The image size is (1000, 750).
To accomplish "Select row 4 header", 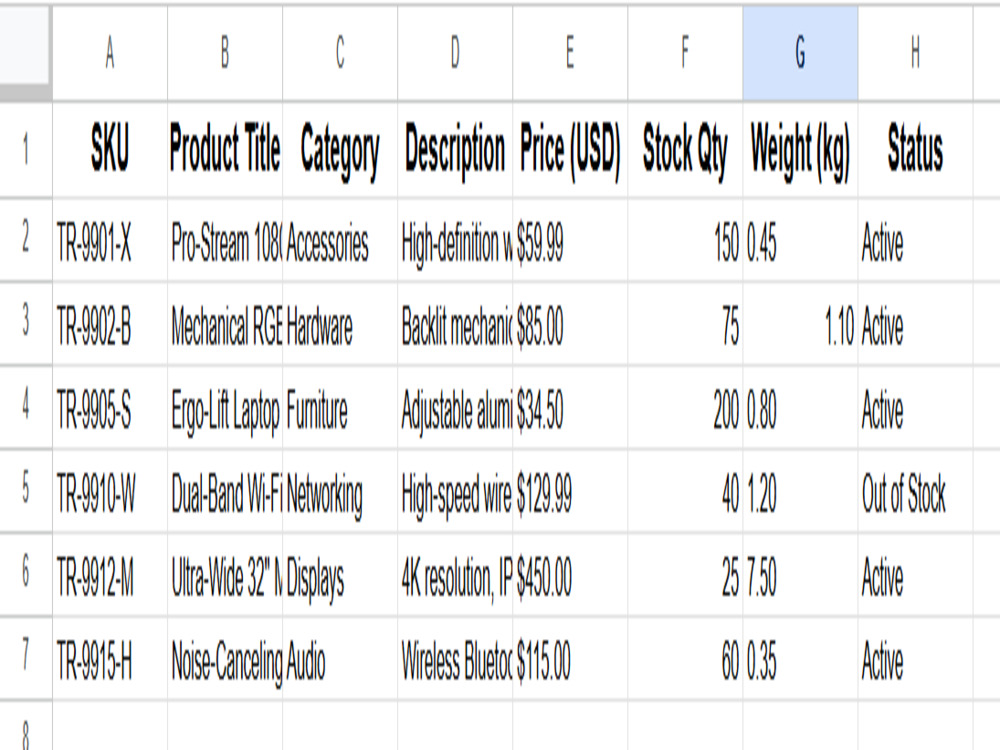I will click(26, 408).
